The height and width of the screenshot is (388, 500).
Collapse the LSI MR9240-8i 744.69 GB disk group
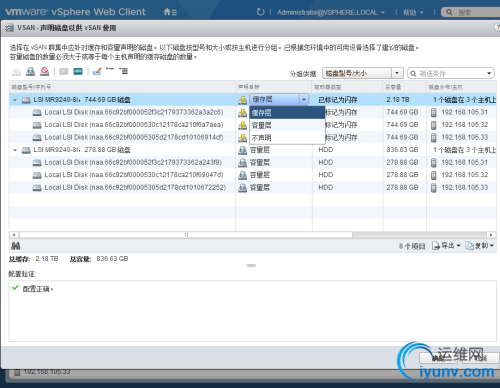coord(15,100)
